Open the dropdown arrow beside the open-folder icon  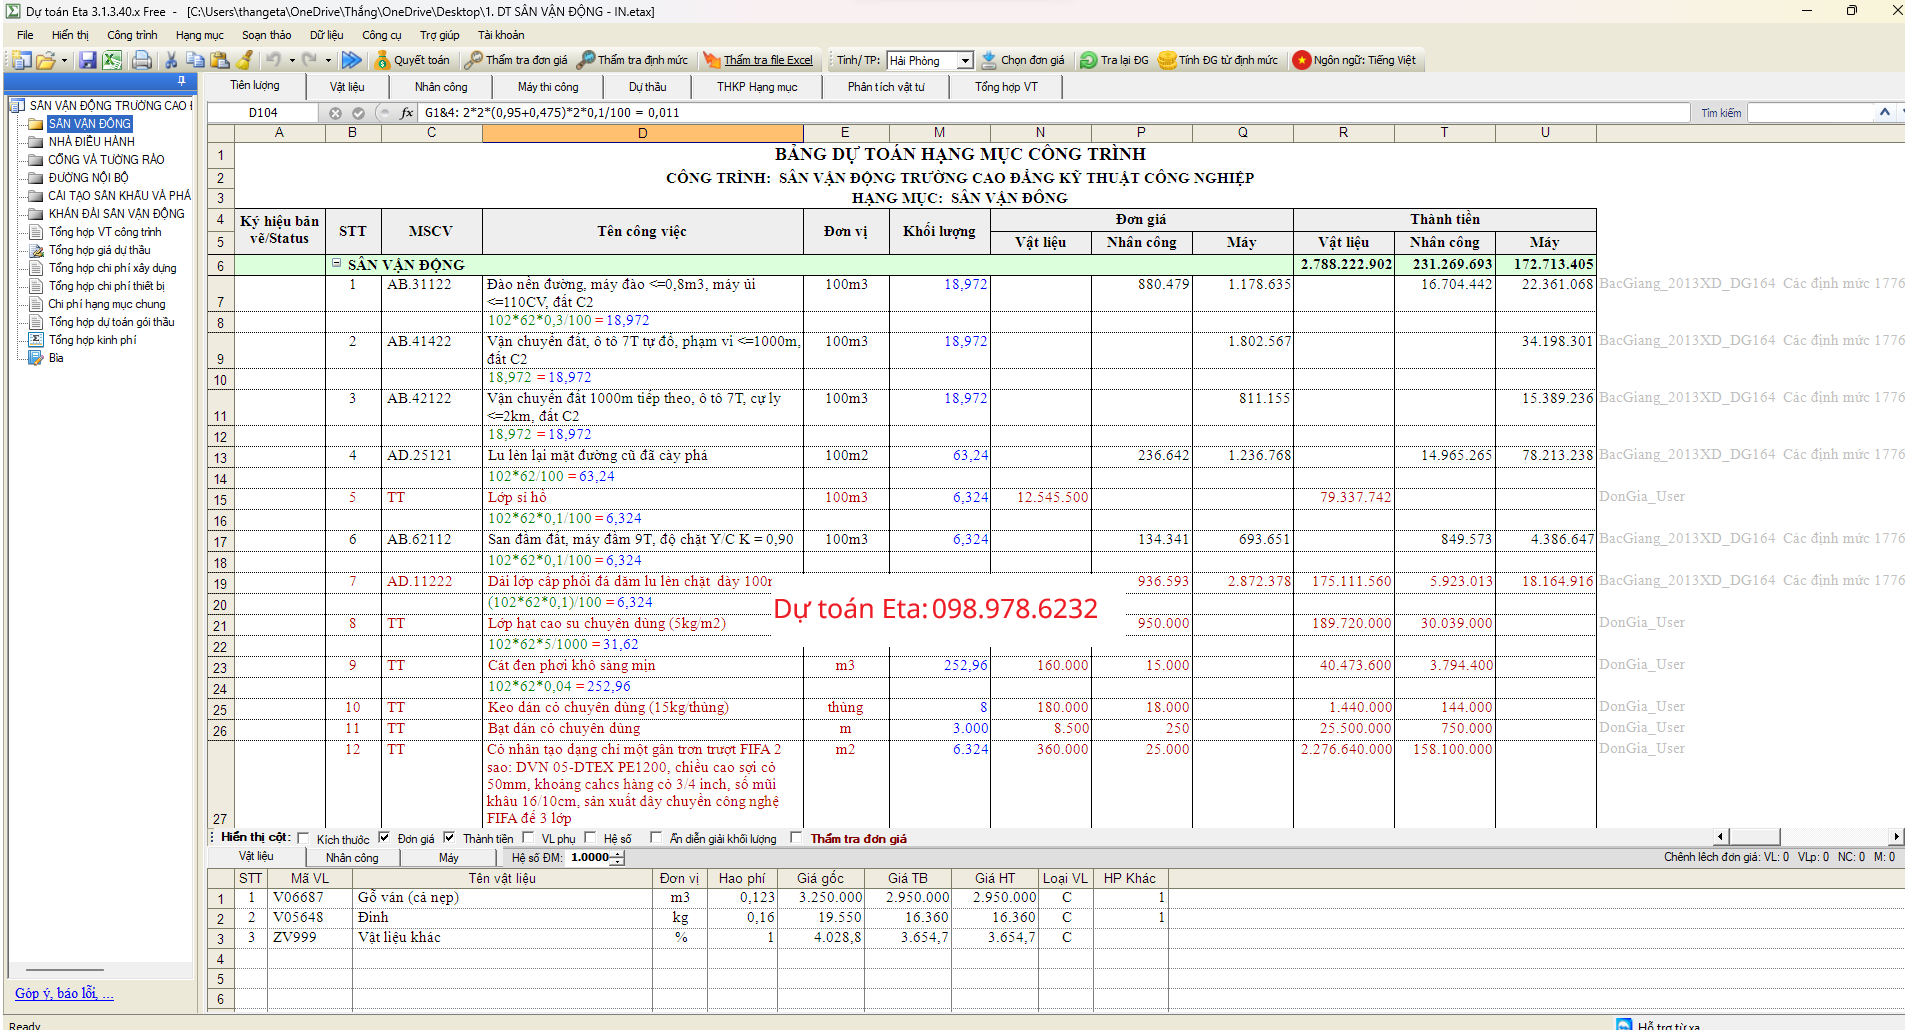[x=64, y=60]
